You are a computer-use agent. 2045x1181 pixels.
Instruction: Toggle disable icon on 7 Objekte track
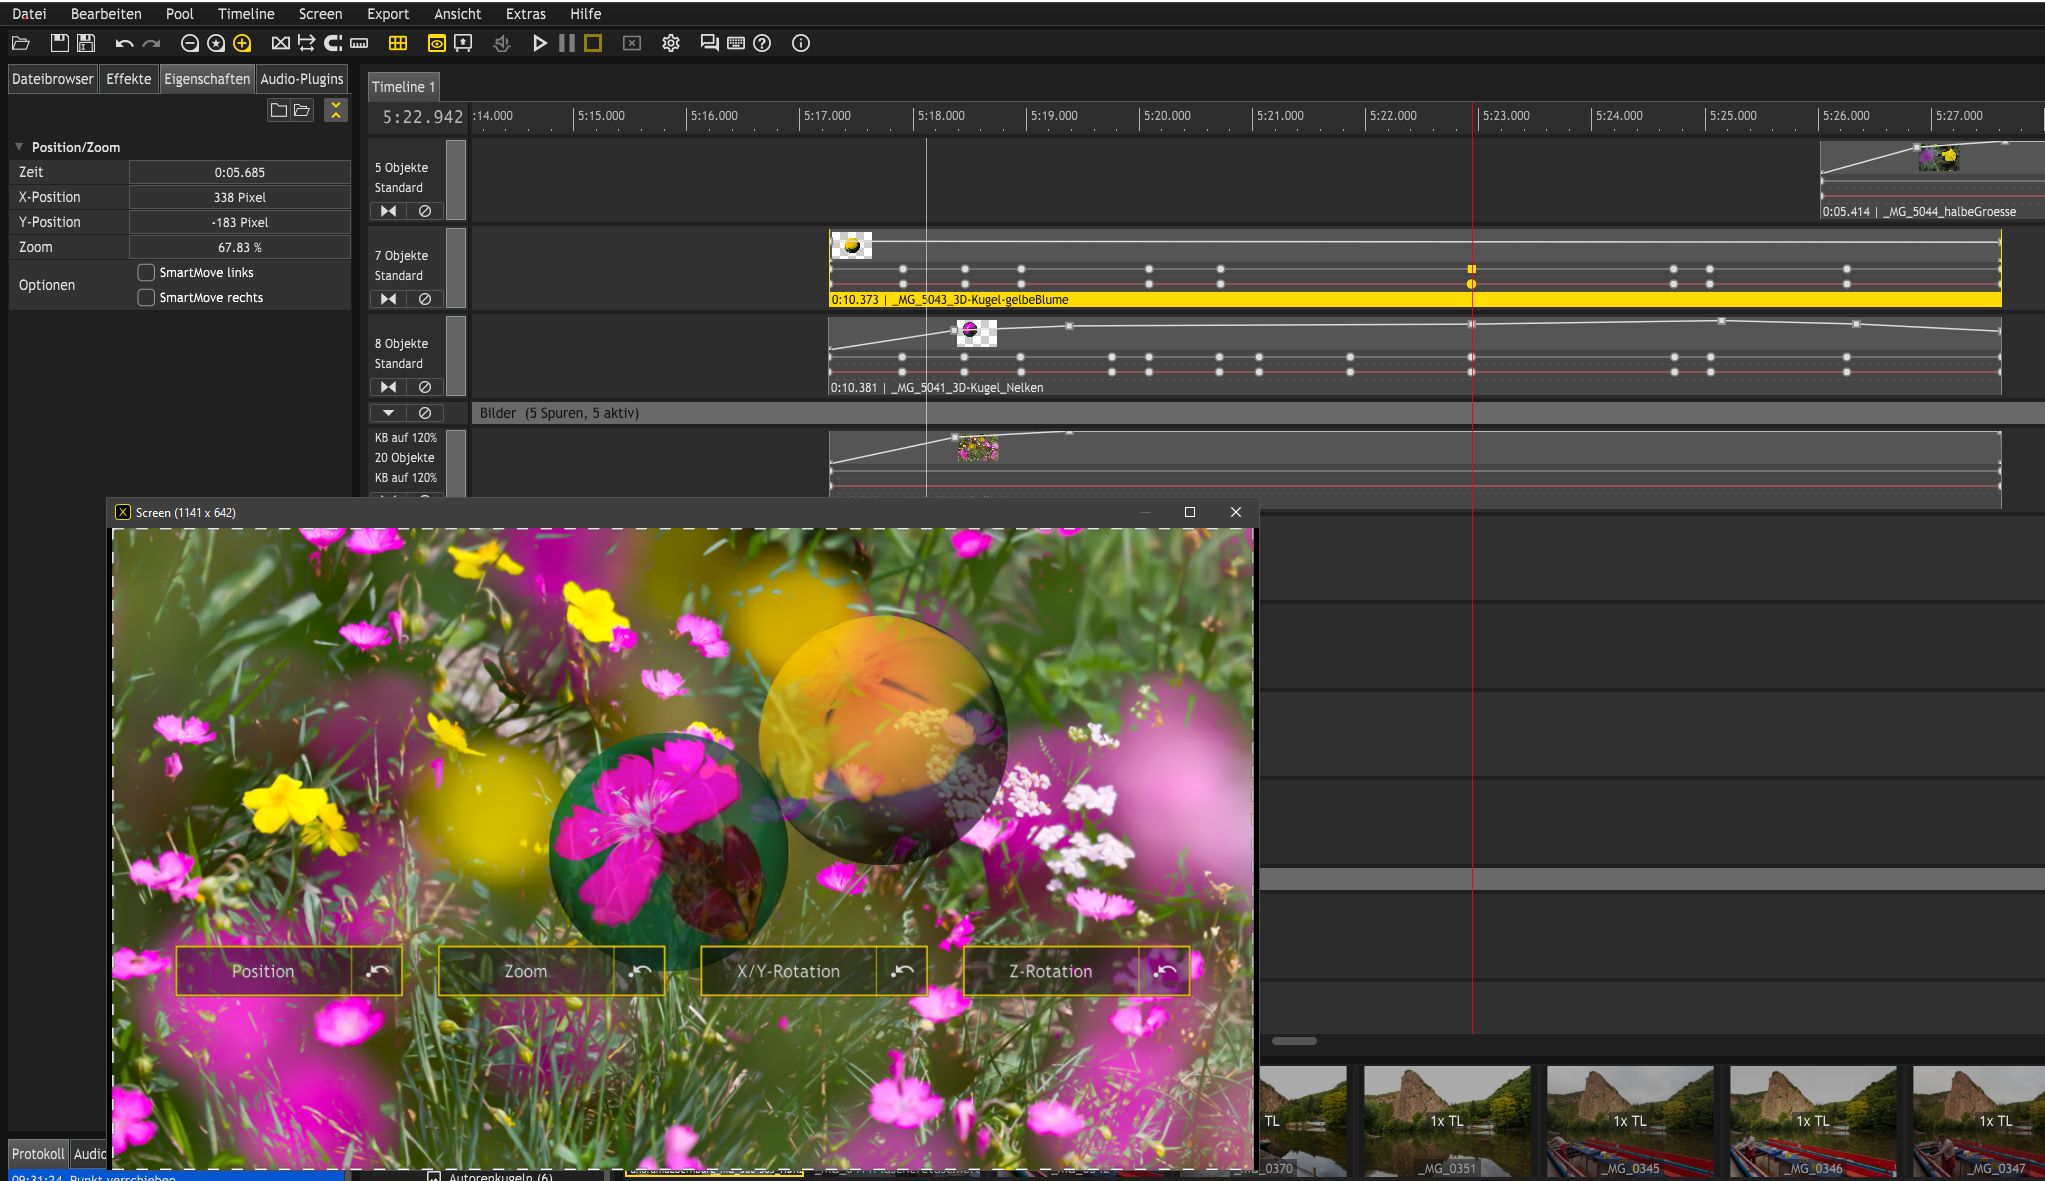(425, 299)
